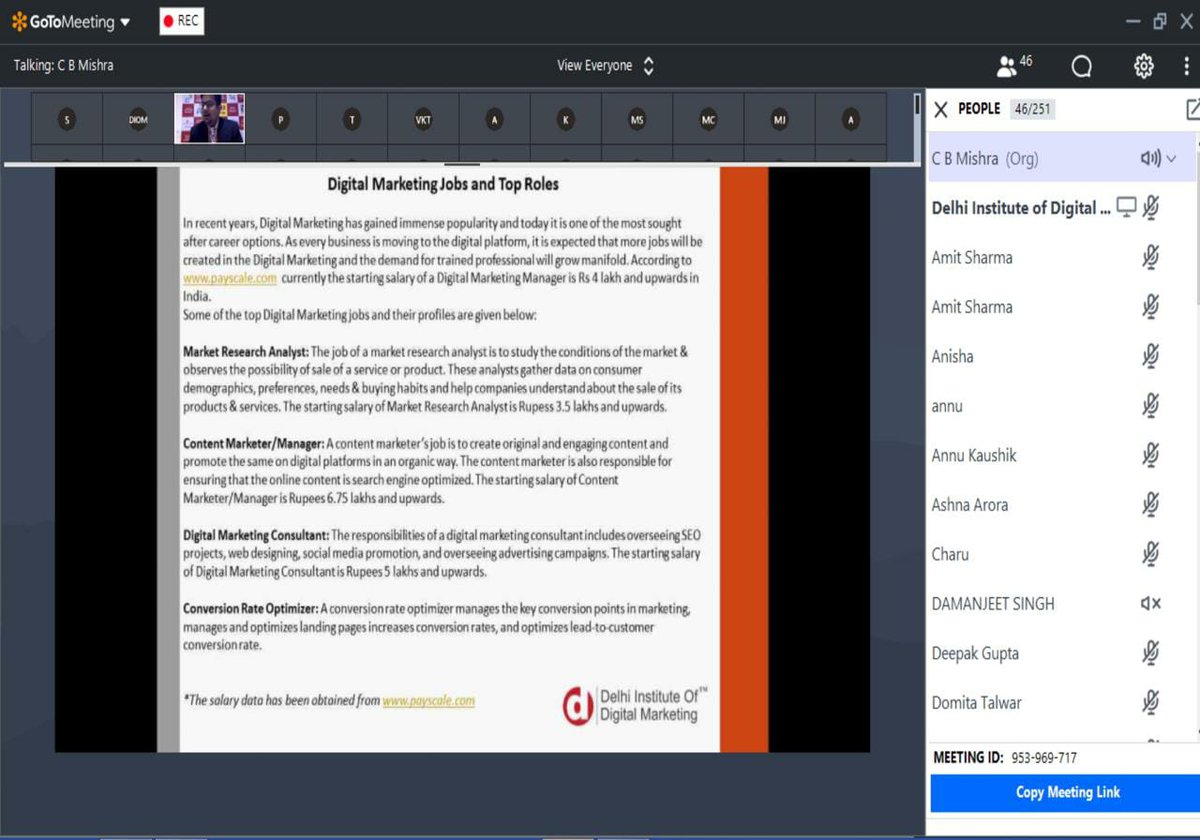Click the Copy Meeting Link button
This screenshot has width=1200, height=840.
[1066, 793]
